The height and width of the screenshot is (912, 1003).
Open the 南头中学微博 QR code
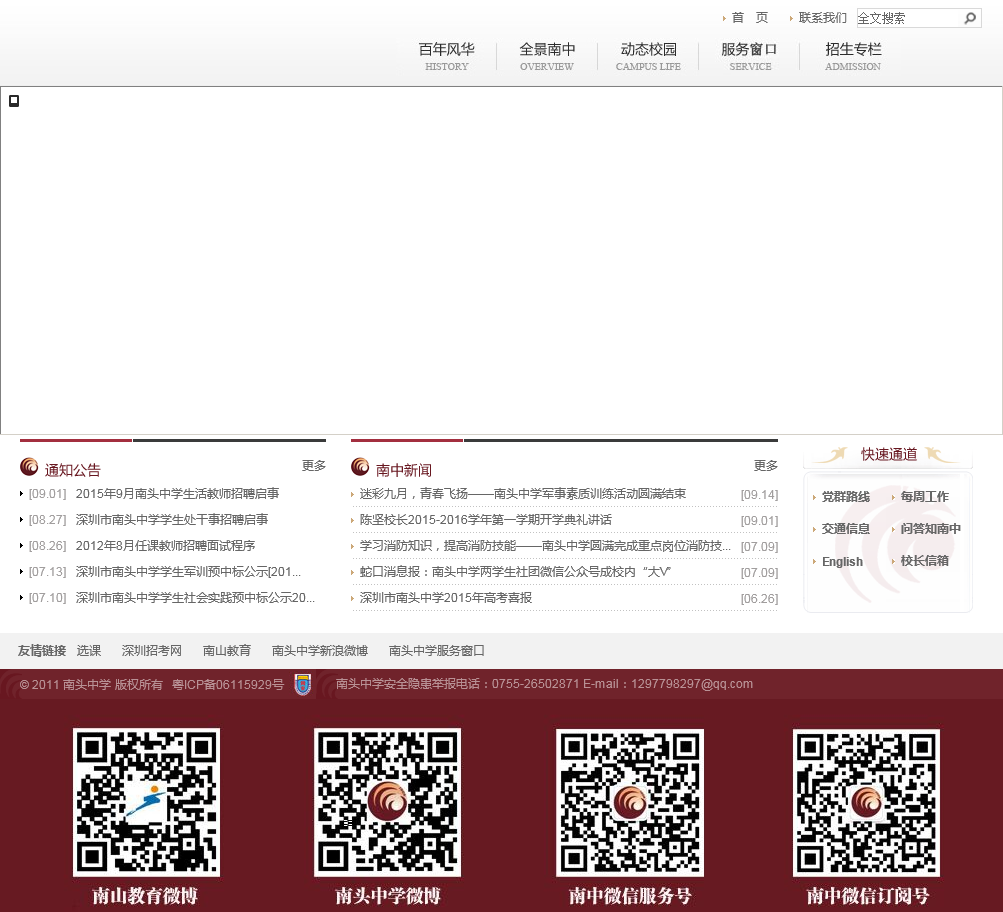[388, 802]
